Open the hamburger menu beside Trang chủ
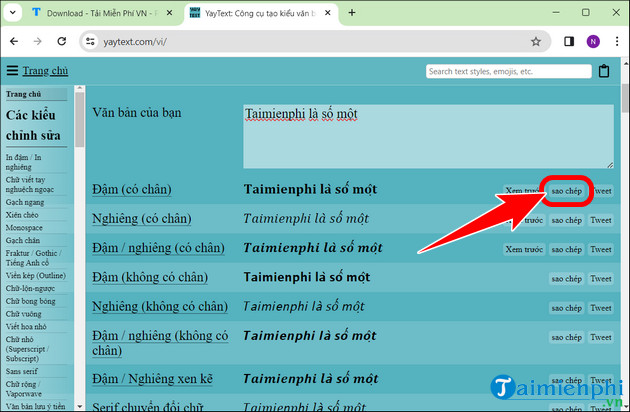630x412 pixels. [x=12, y=71]
